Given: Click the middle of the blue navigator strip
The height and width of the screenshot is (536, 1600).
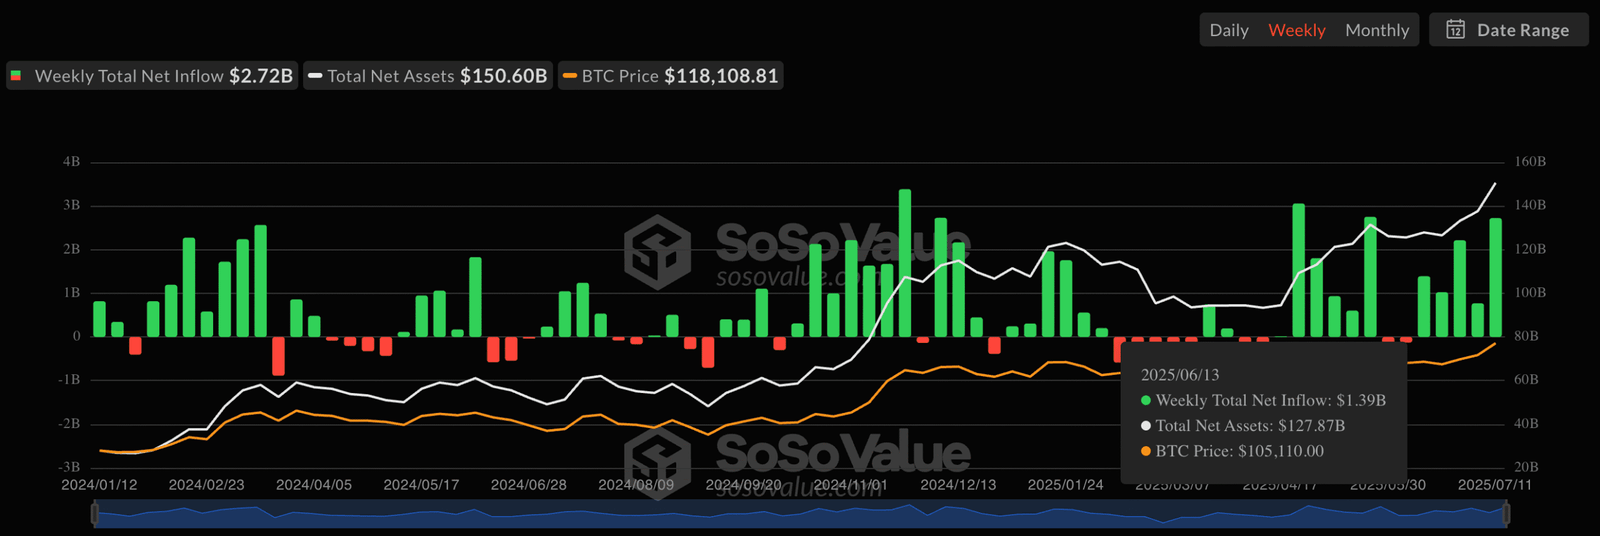Looking at the screenshot, I should point(800,515).
